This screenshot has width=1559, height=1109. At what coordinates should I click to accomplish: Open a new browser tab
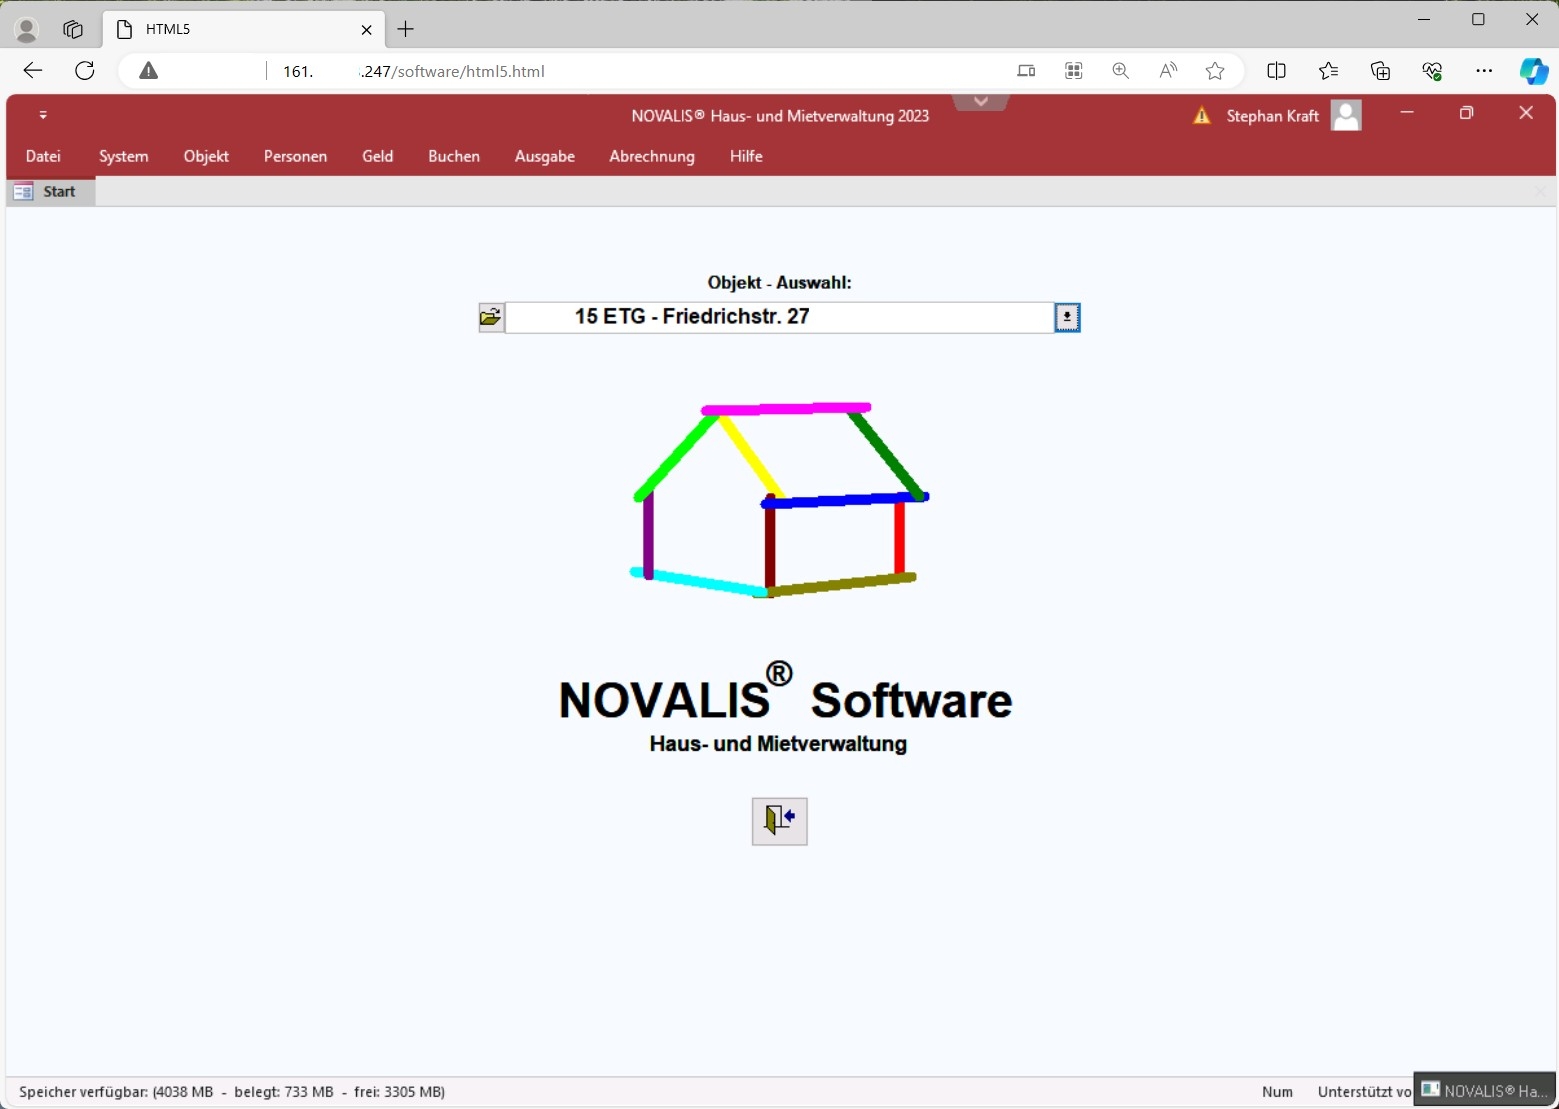(405, 30)
